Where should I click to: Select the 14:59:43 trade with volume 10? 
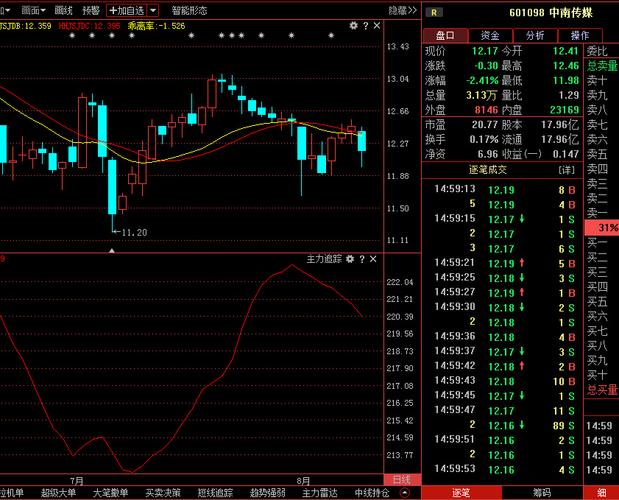(x=504, y=381)
